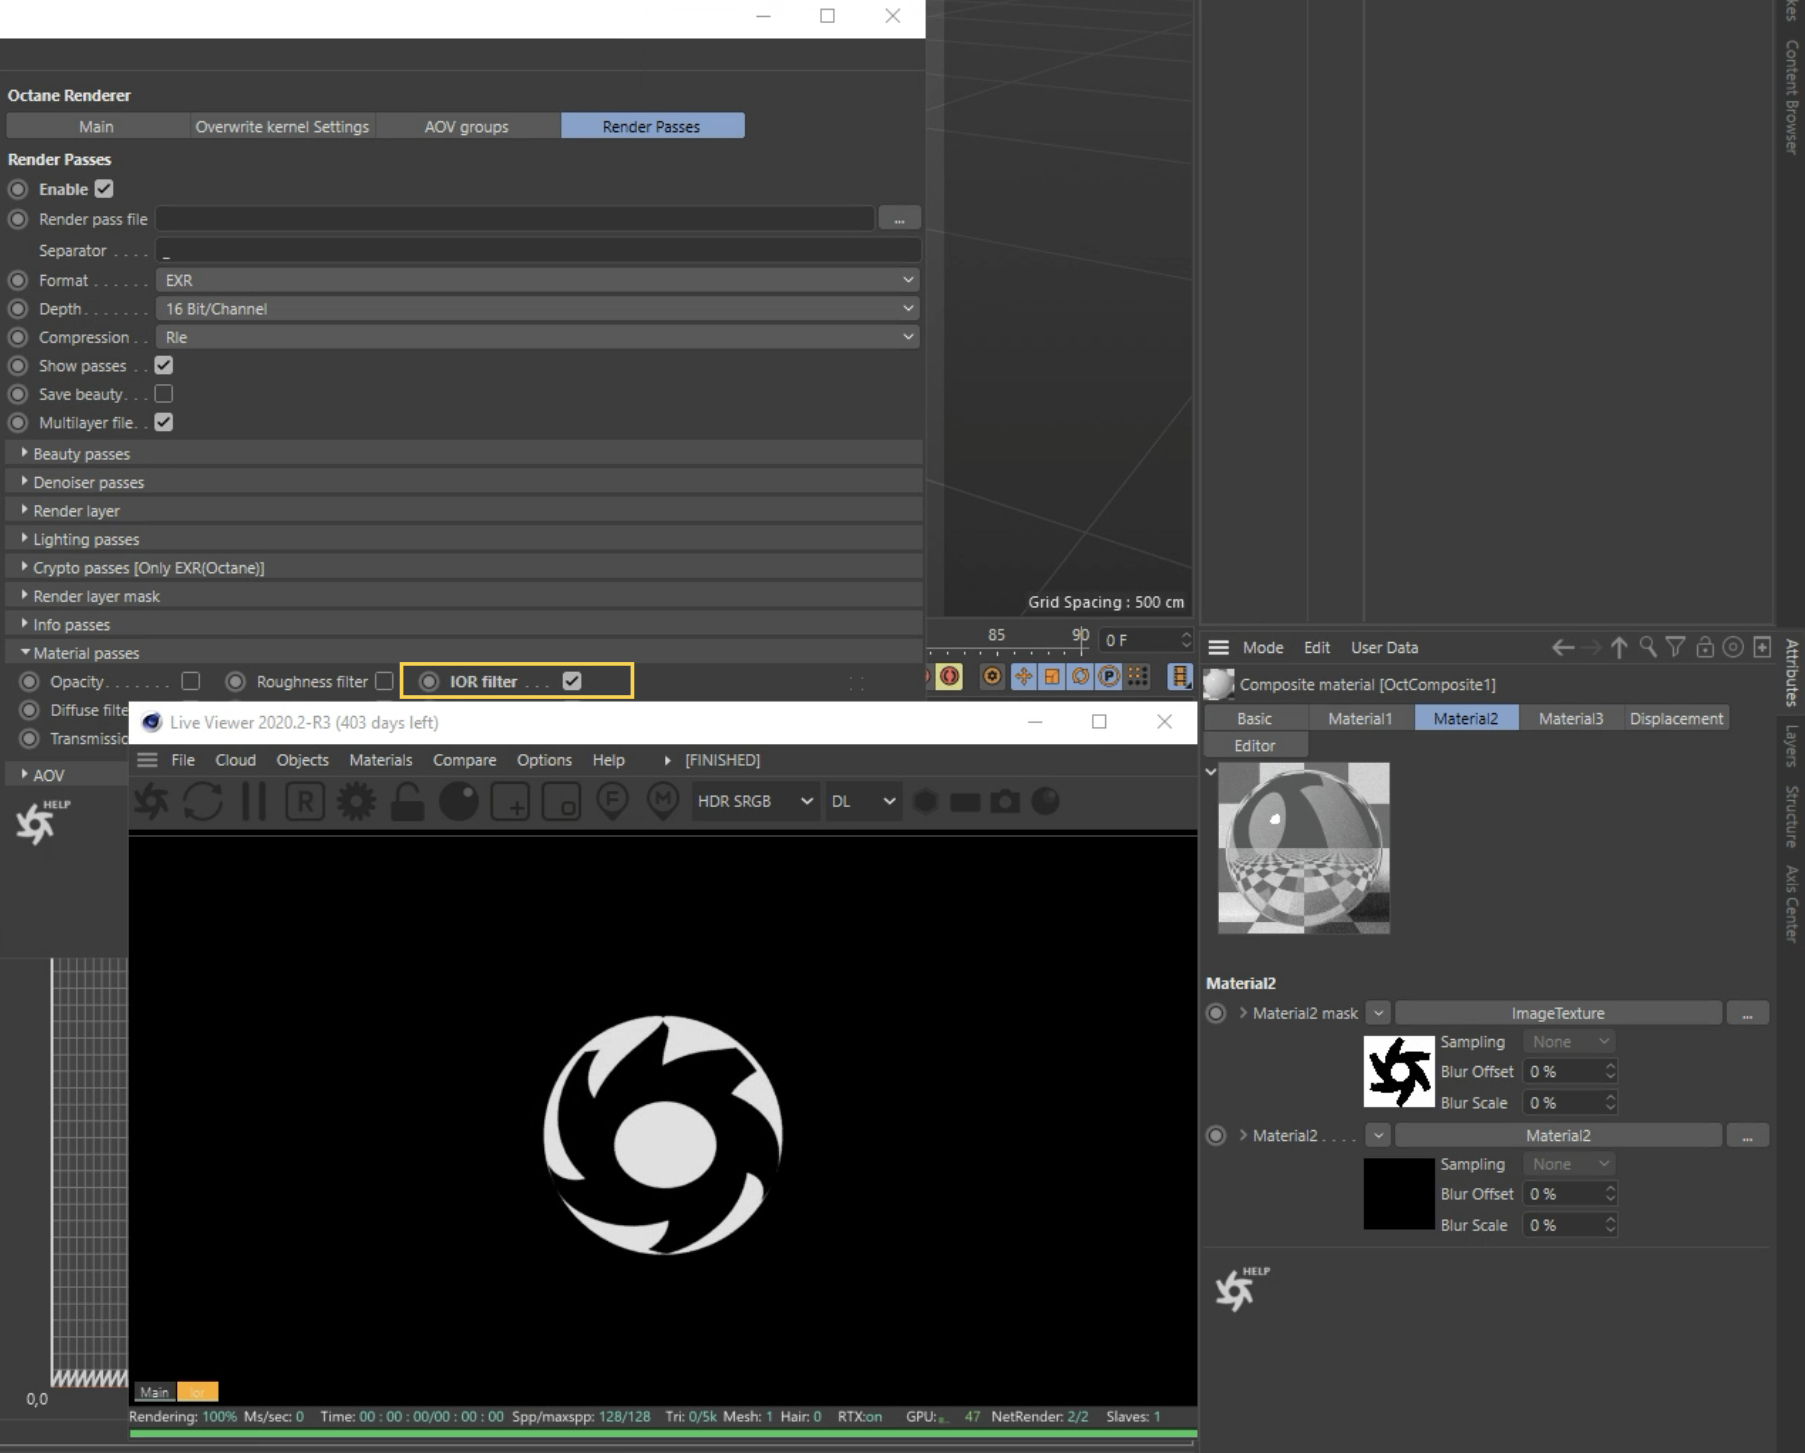Open the Materials menu in Live Viewer
1805x1453 pixels.
(381, 760)
